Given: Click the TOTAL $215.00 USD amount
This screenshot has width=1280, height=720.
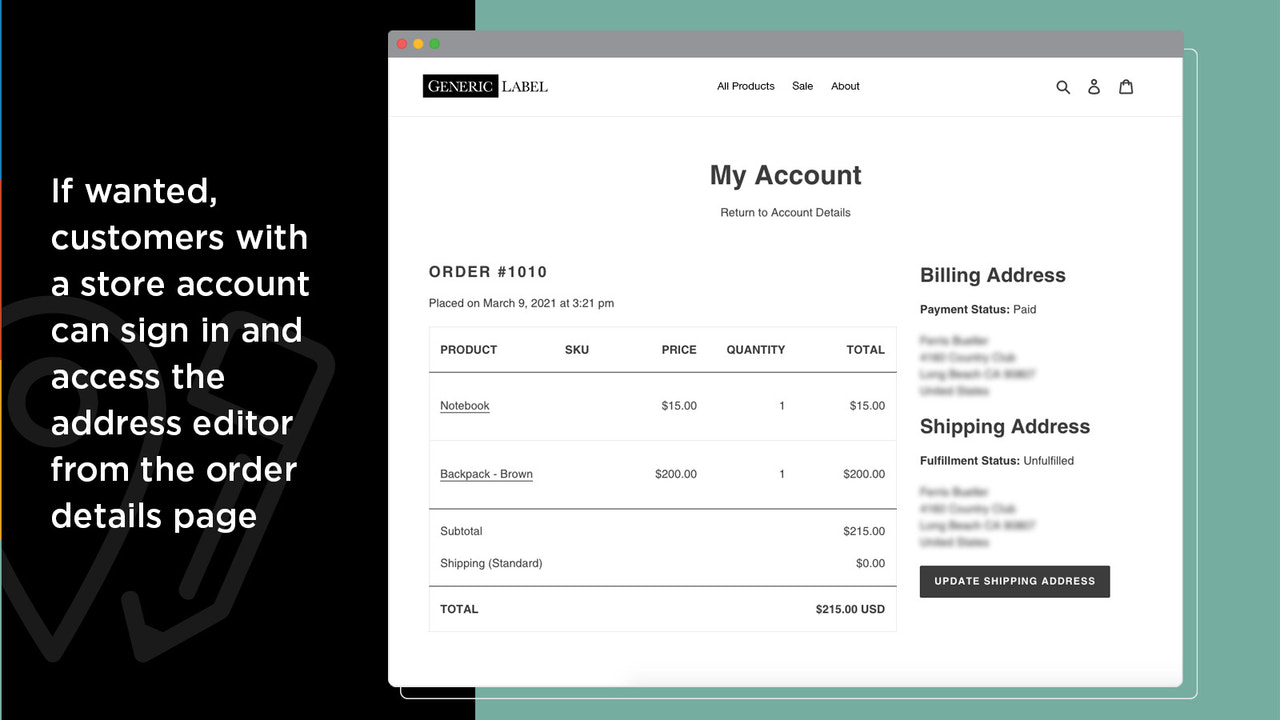Looking at the screenshot, I should tap(850, 609).
